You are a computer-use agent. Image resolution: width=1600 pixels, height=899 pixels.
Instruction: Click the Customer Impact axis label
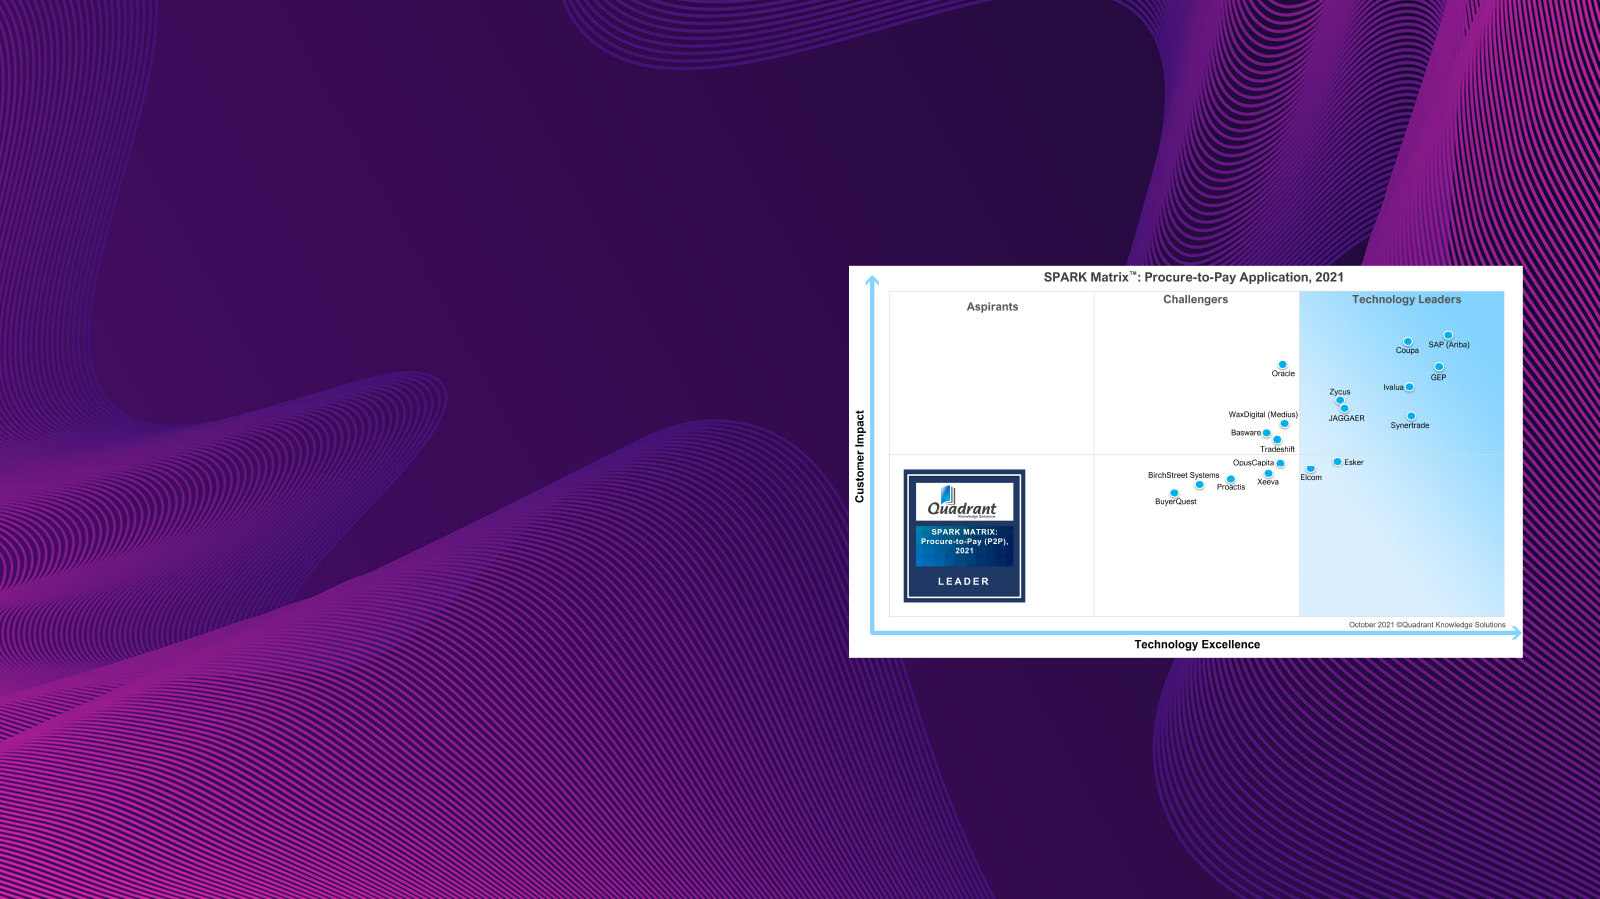pos(860,456)
